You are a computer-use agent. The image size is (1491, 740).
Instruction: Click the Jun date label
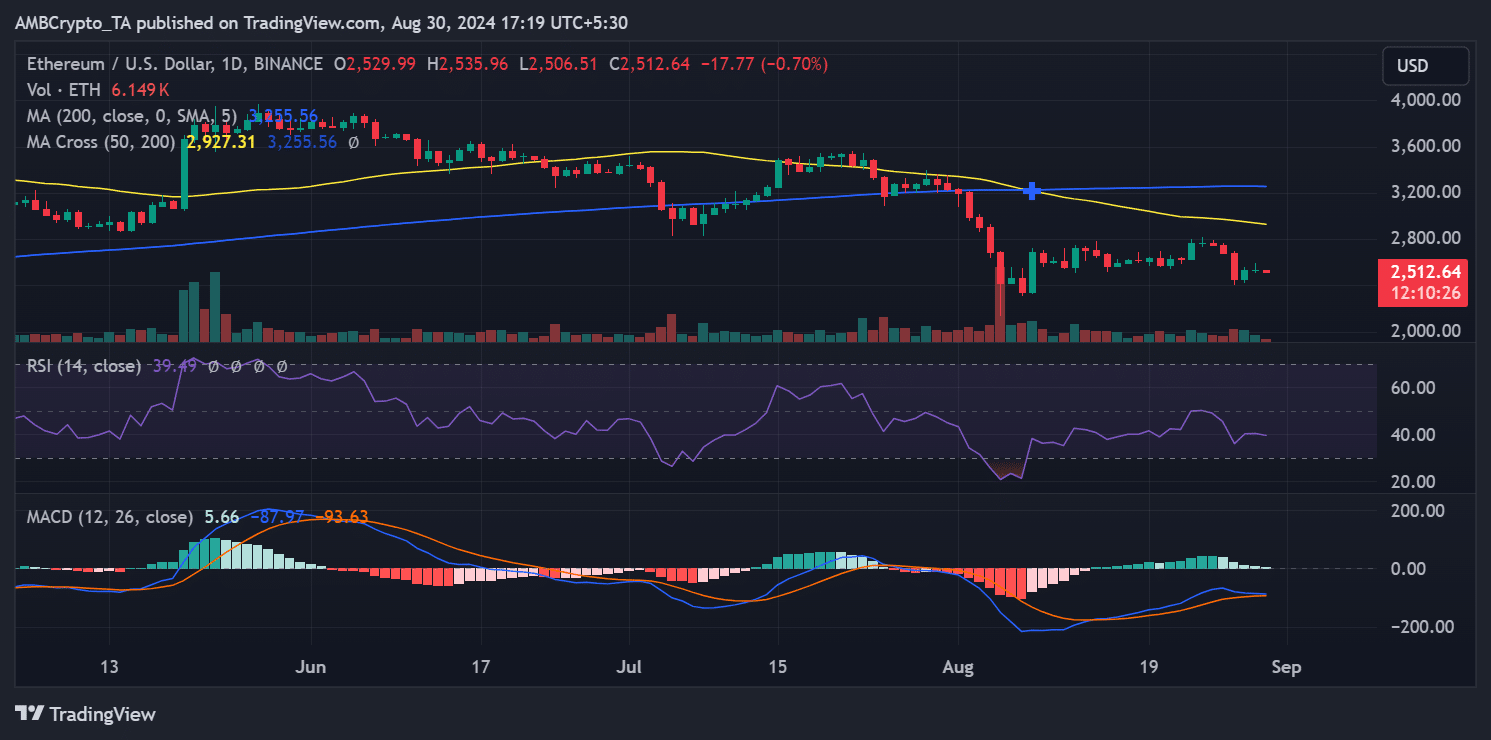[312, 668]
